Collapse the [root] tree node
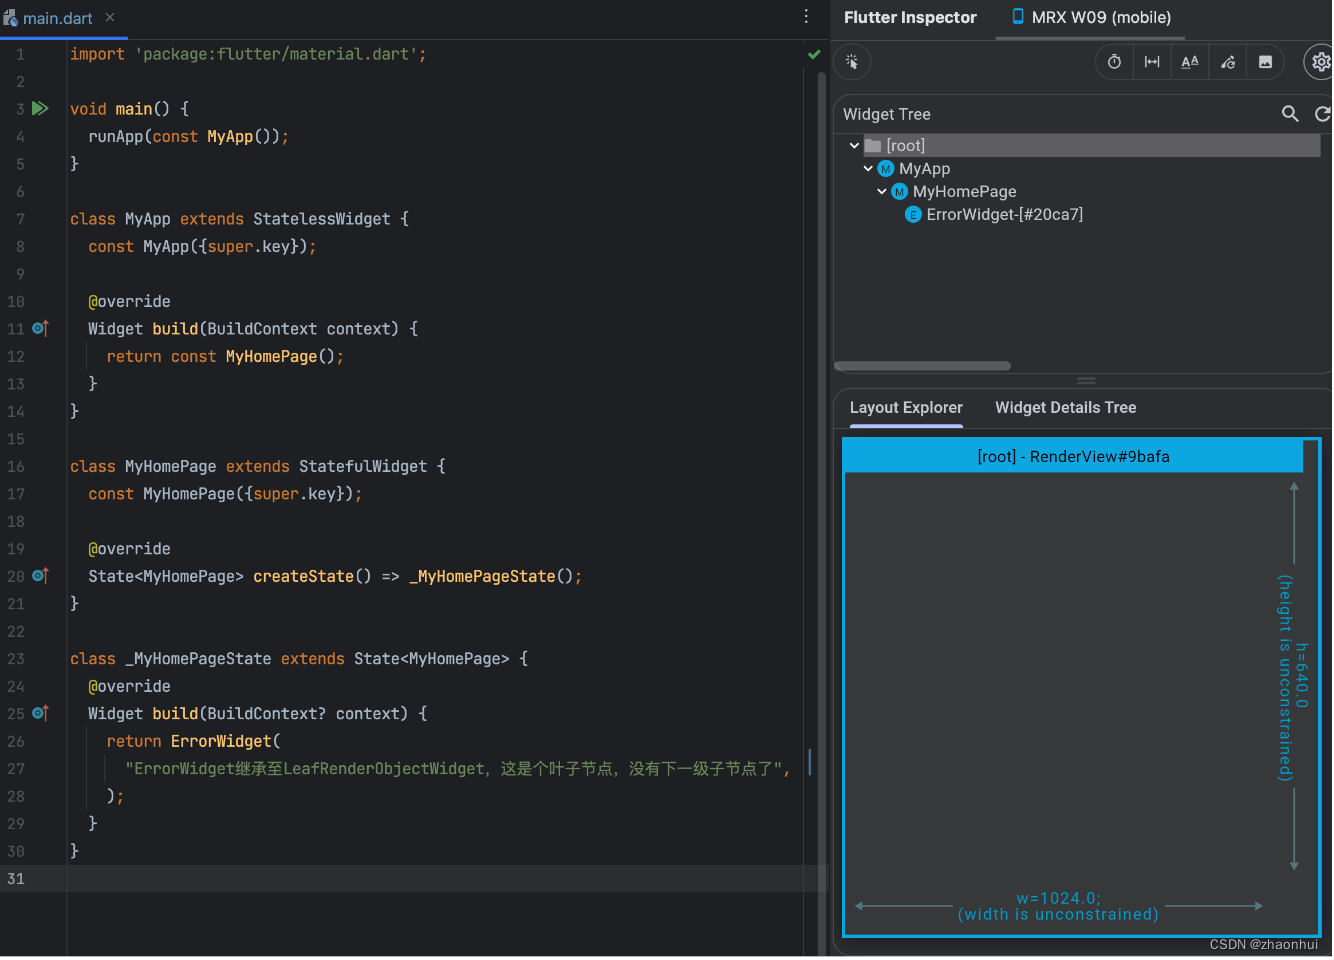Image resolution: width=1334 pixels, height=960 pixels. tap(854, 146)
